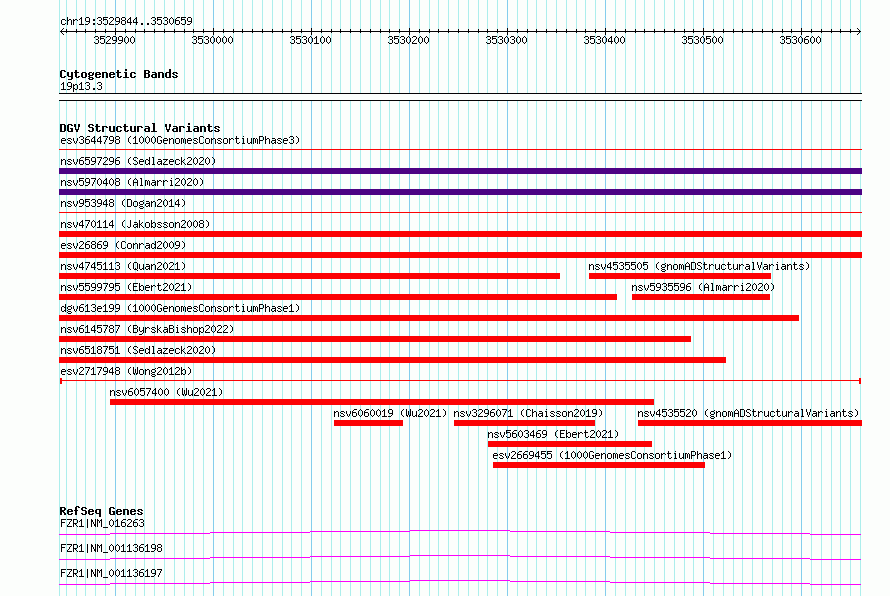This screenshot has width=890, height=596.
Task: Click the nsv5935596 Almarri2020 variant label
Action: [703, 287]
